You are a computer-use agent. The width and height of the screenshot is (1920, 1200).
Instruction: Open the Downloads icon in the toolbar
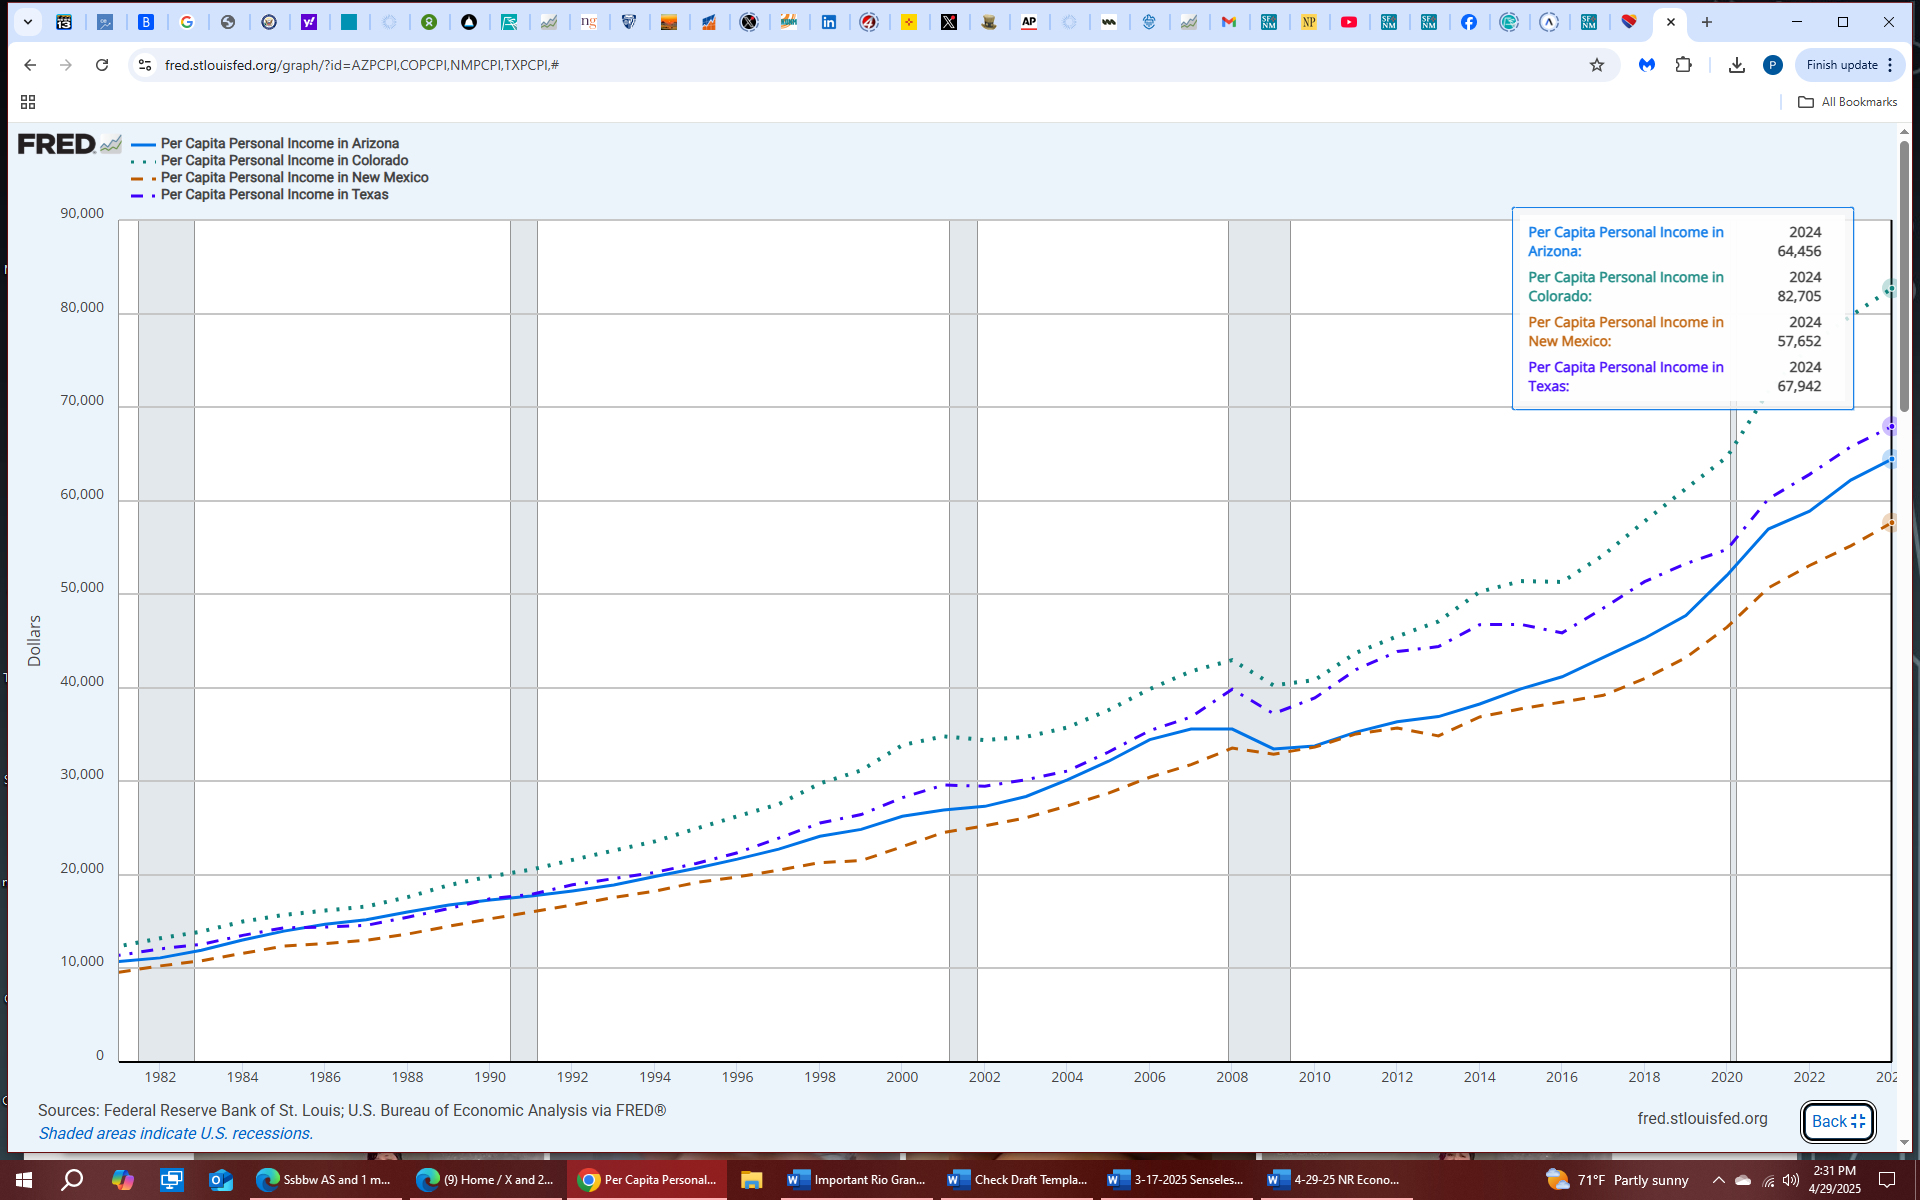[x=1737, y=65]
